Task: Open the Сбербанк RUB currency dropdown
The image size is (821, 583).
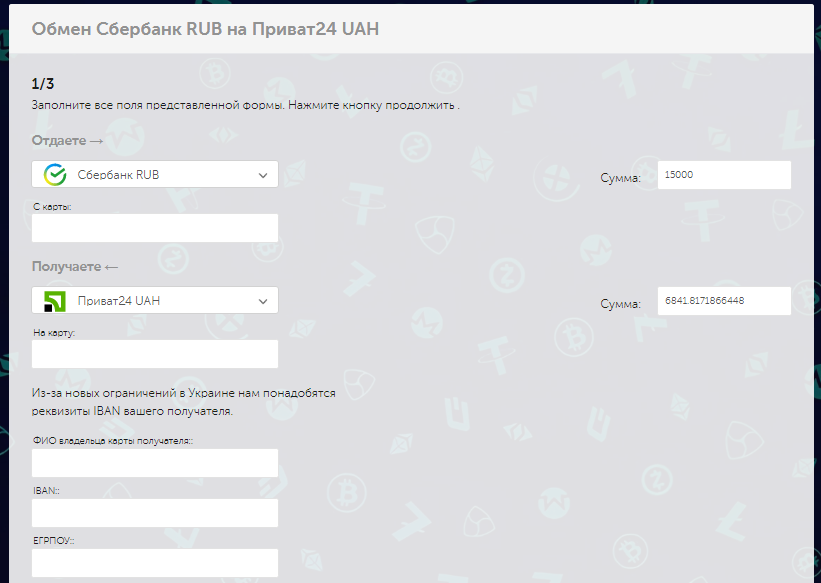Action: point(155,174)
